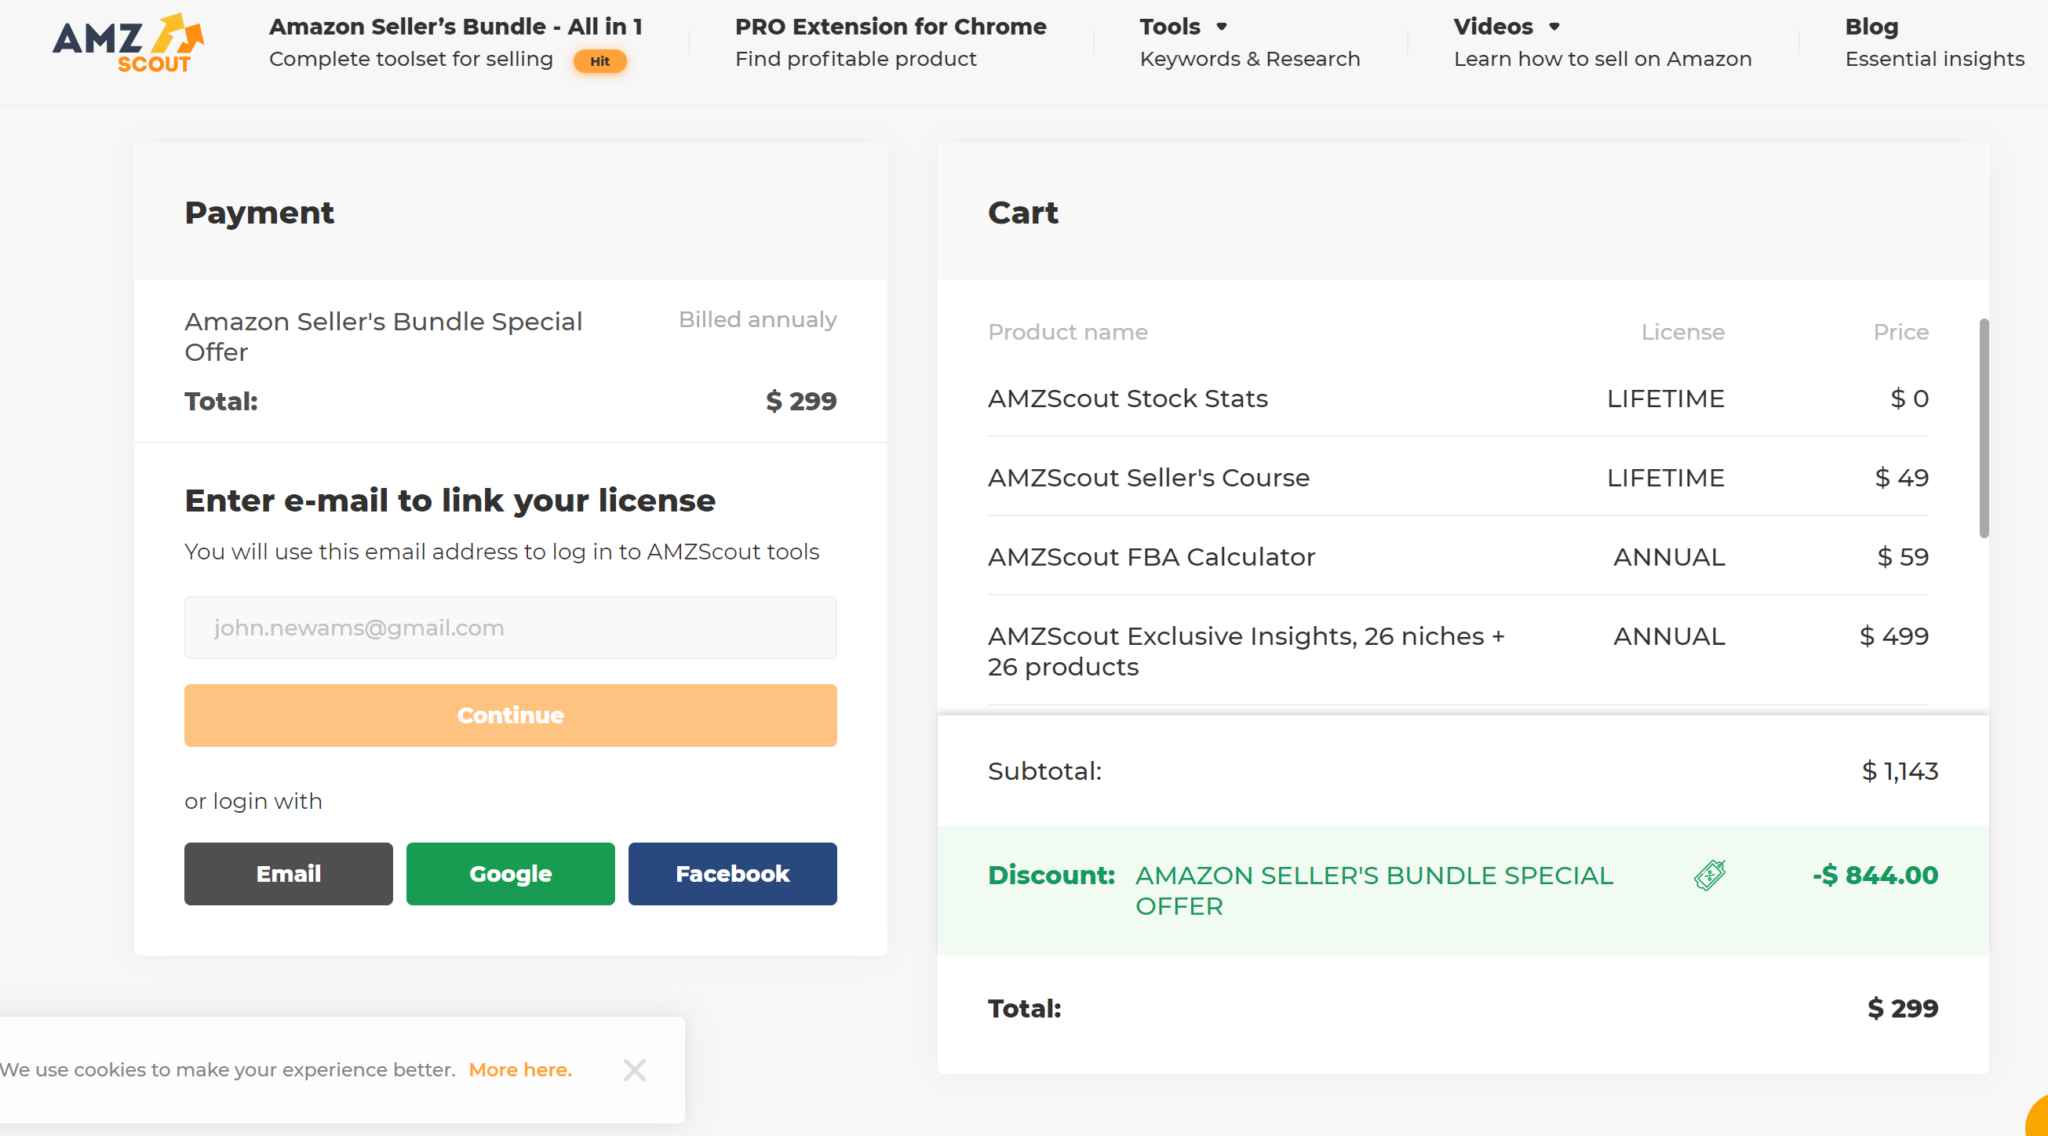
Task: Expand the Videos dropdown arrow
Action: pos(1554,27)
